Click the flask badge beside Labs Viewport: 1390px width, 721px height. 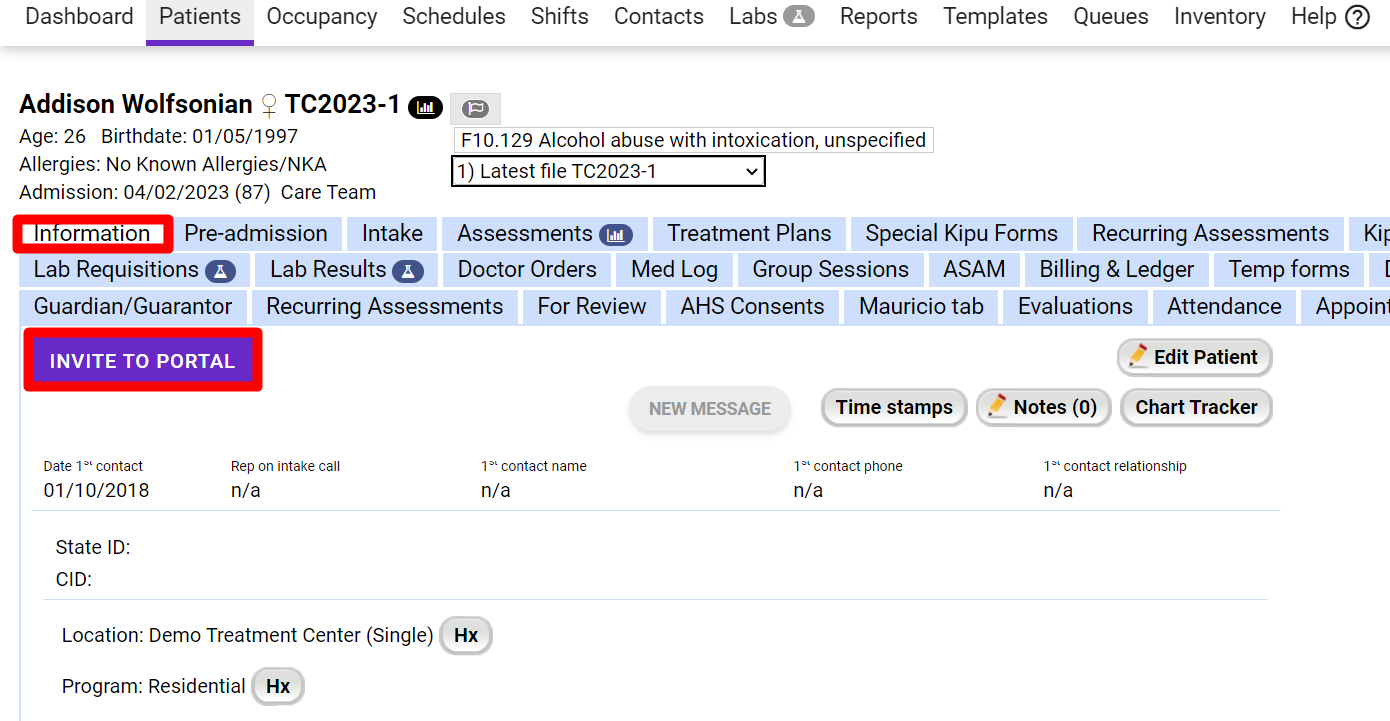[x=798, y=16]
